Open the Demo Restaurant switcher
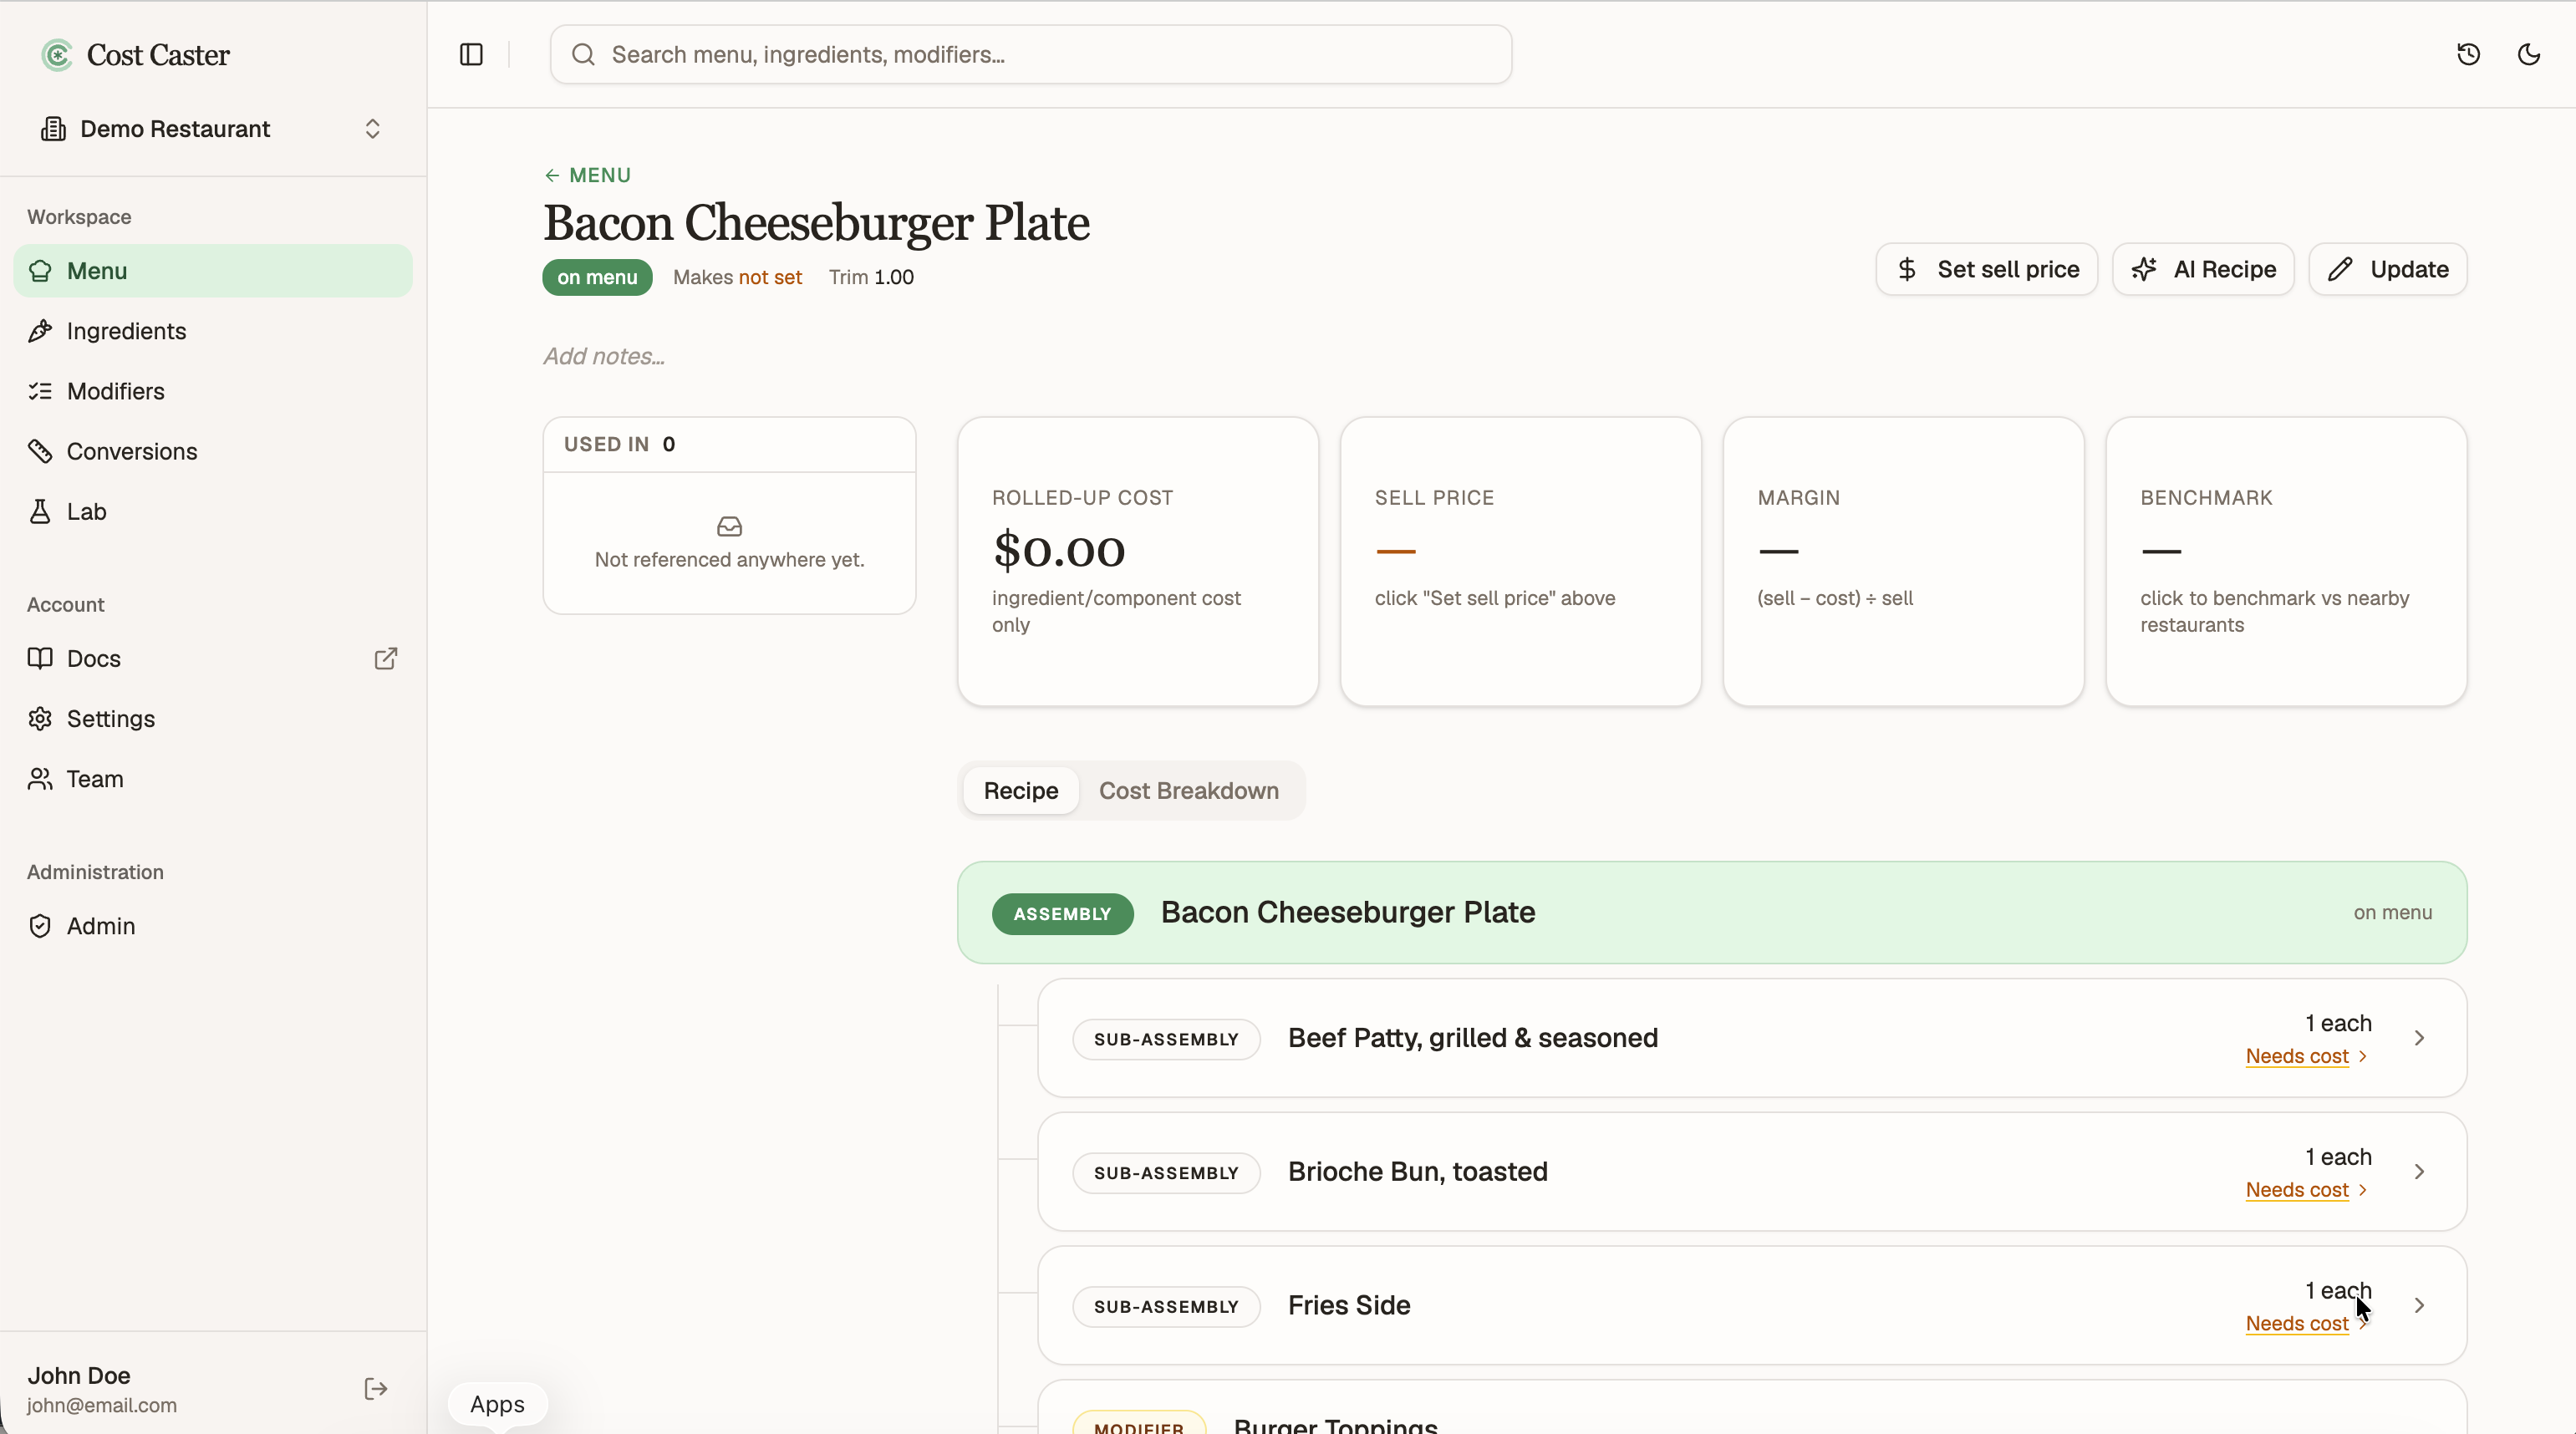The height and width of the screenshot is (1434, 2576). [x=212, y=129]
